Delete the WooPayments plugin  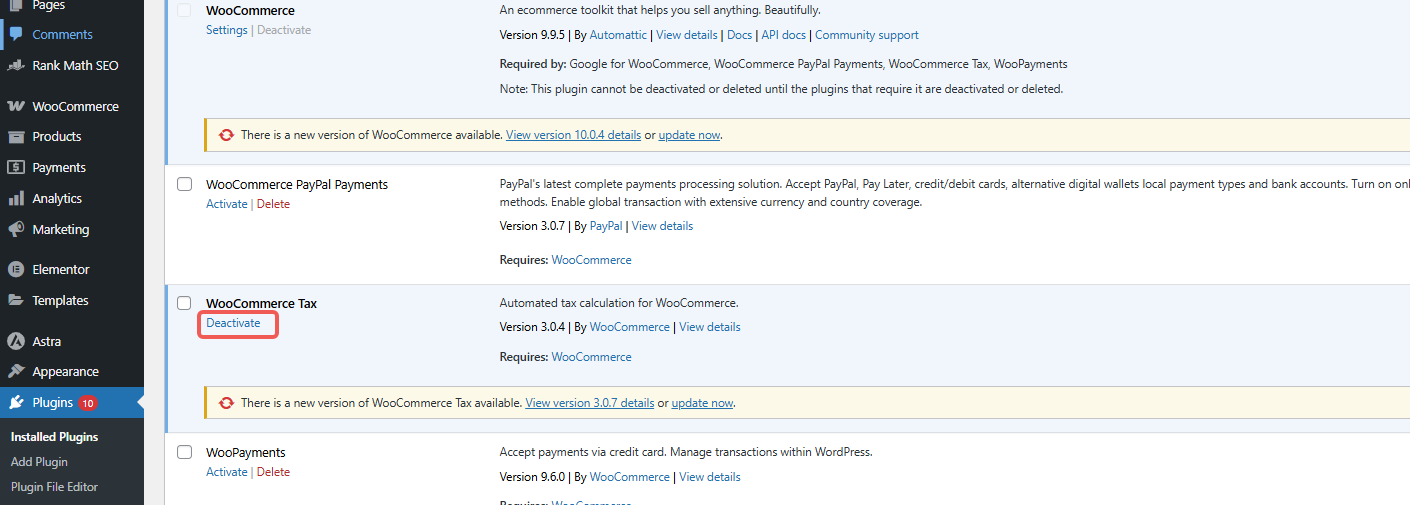[273, 472]
